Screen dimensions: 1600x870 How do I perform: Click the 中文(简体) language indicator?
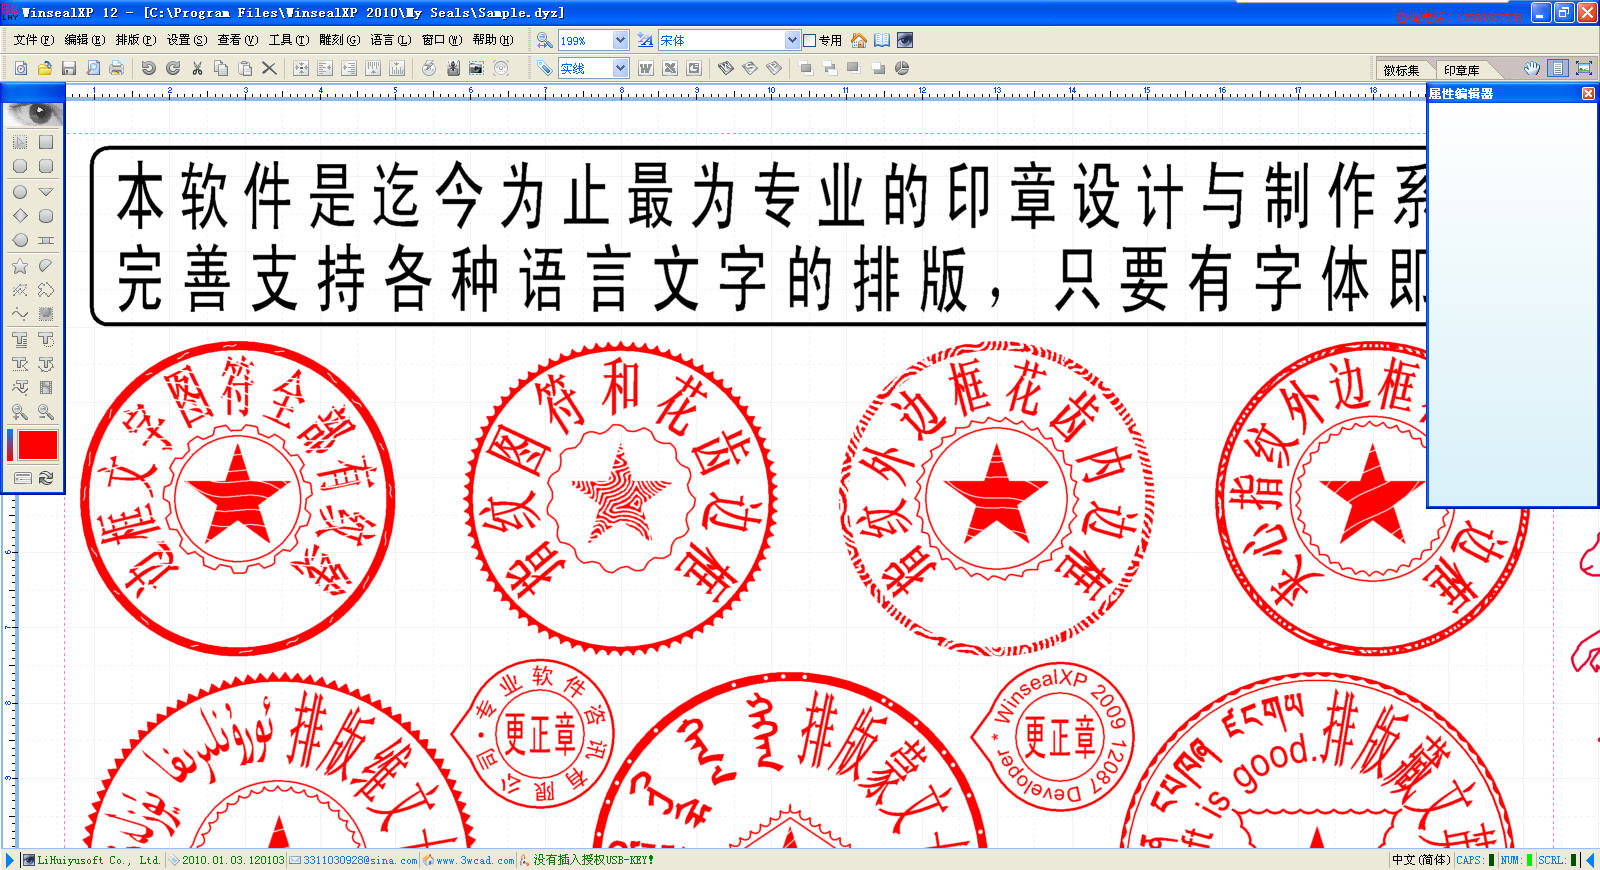pyautogui.click(x=1421, y=860)
